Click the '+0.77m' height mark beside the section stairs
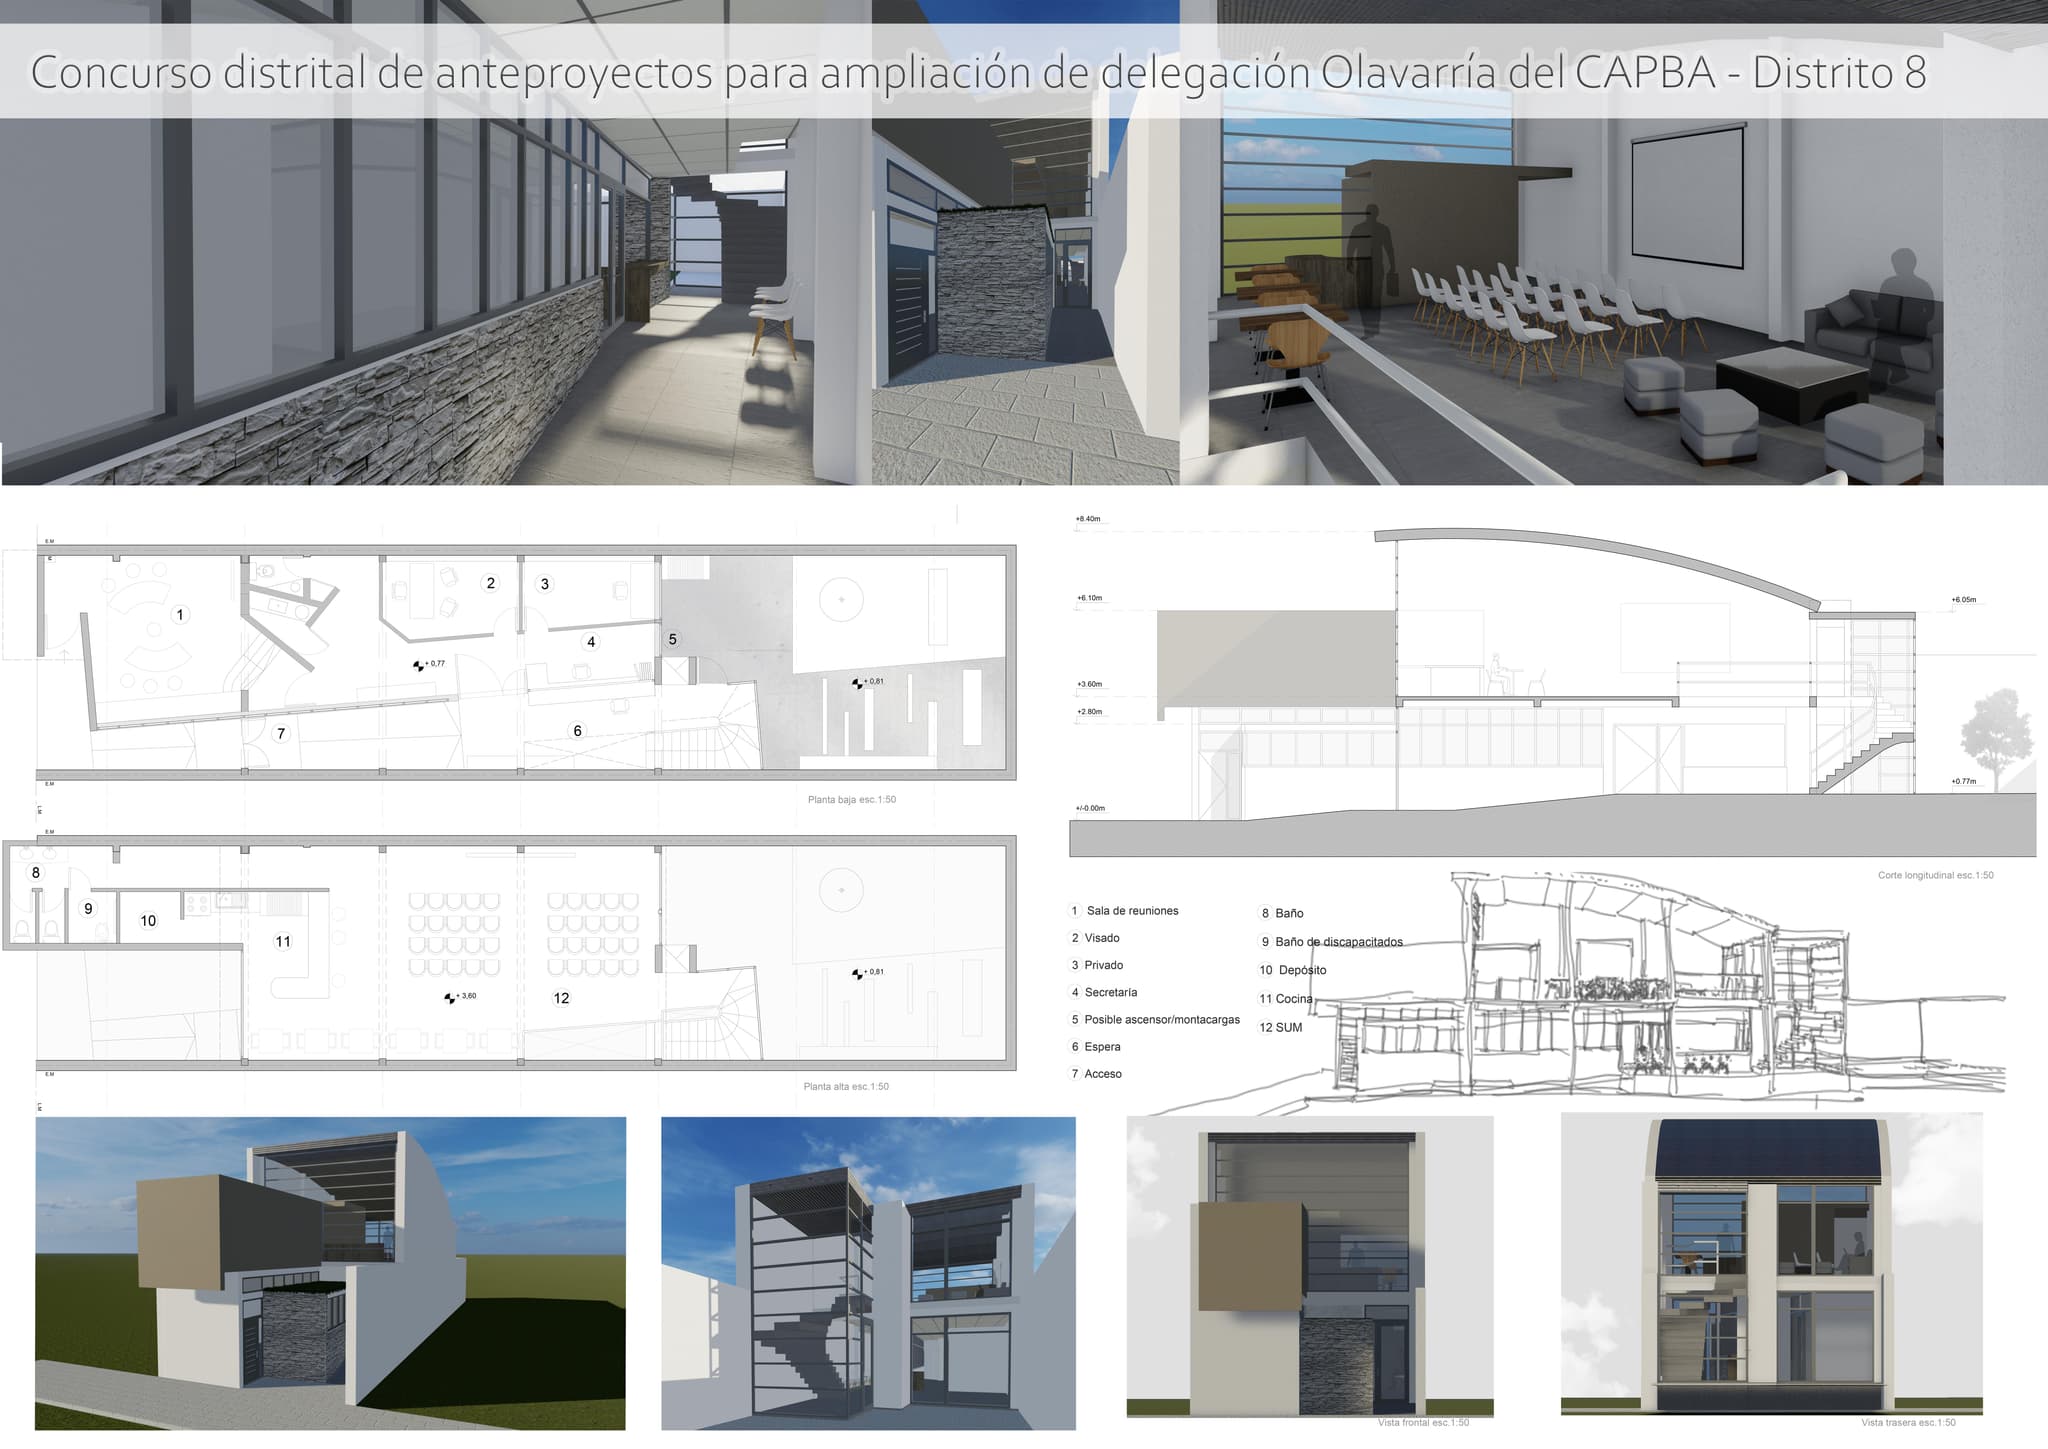The width and height of the screenshot is (2048, 1449). click(x=1963, y=781)
